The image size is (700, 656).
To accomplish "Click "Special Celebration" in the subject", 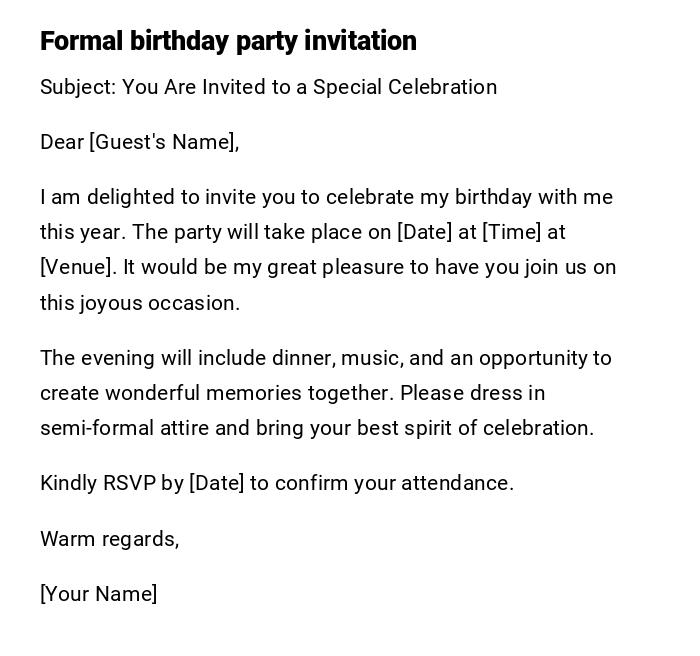I will coord(404,87).
